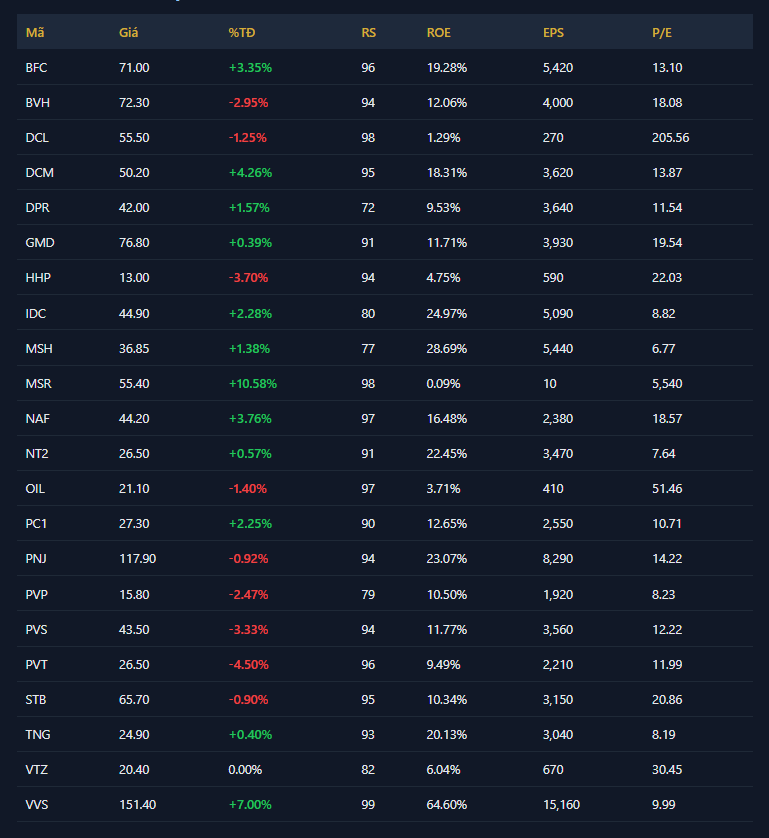This screenshot has height=838, width=769.
Task: Select the DPR ticker
Action: [37, 208]
